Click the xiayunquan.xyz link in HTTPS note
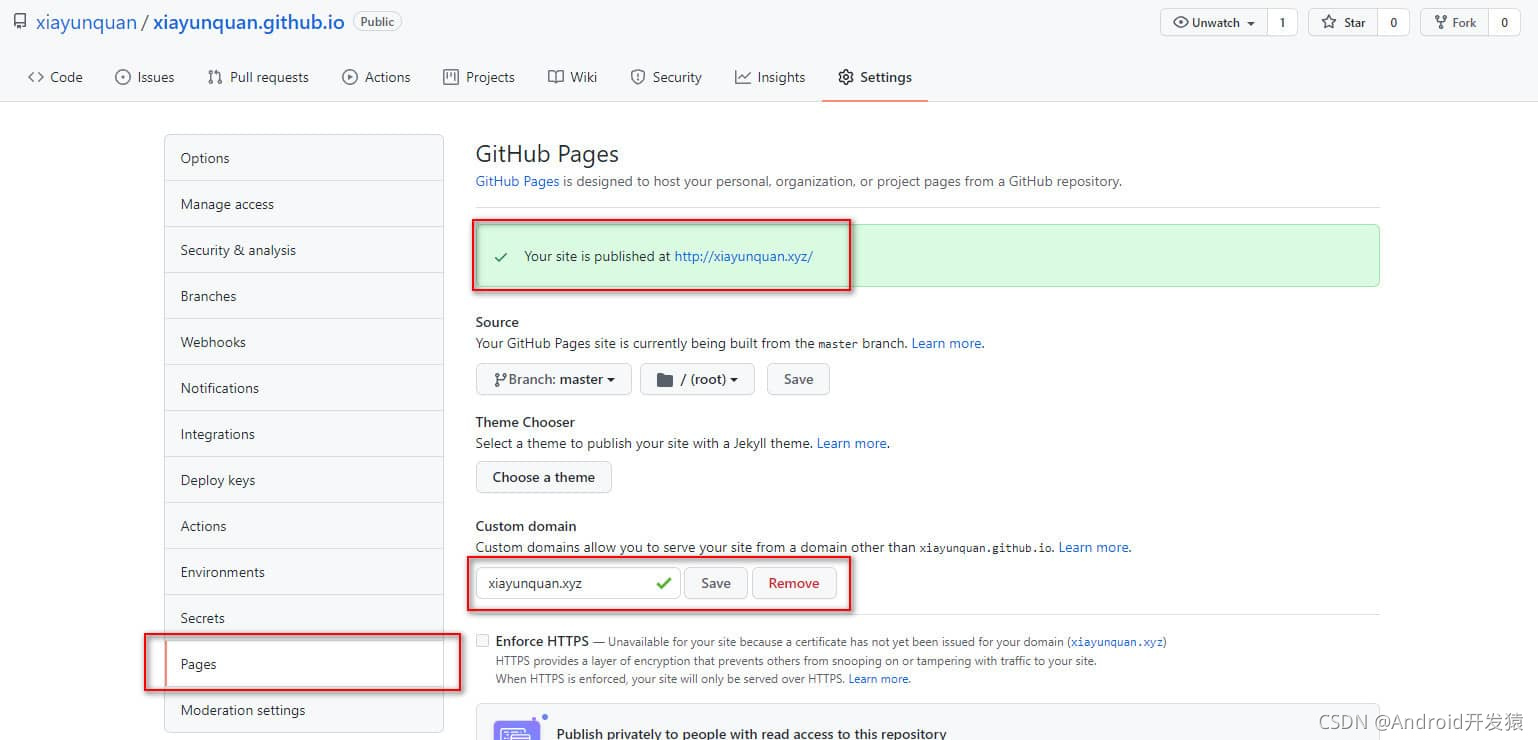1538x740 pixels. (x=1116, y=642)
